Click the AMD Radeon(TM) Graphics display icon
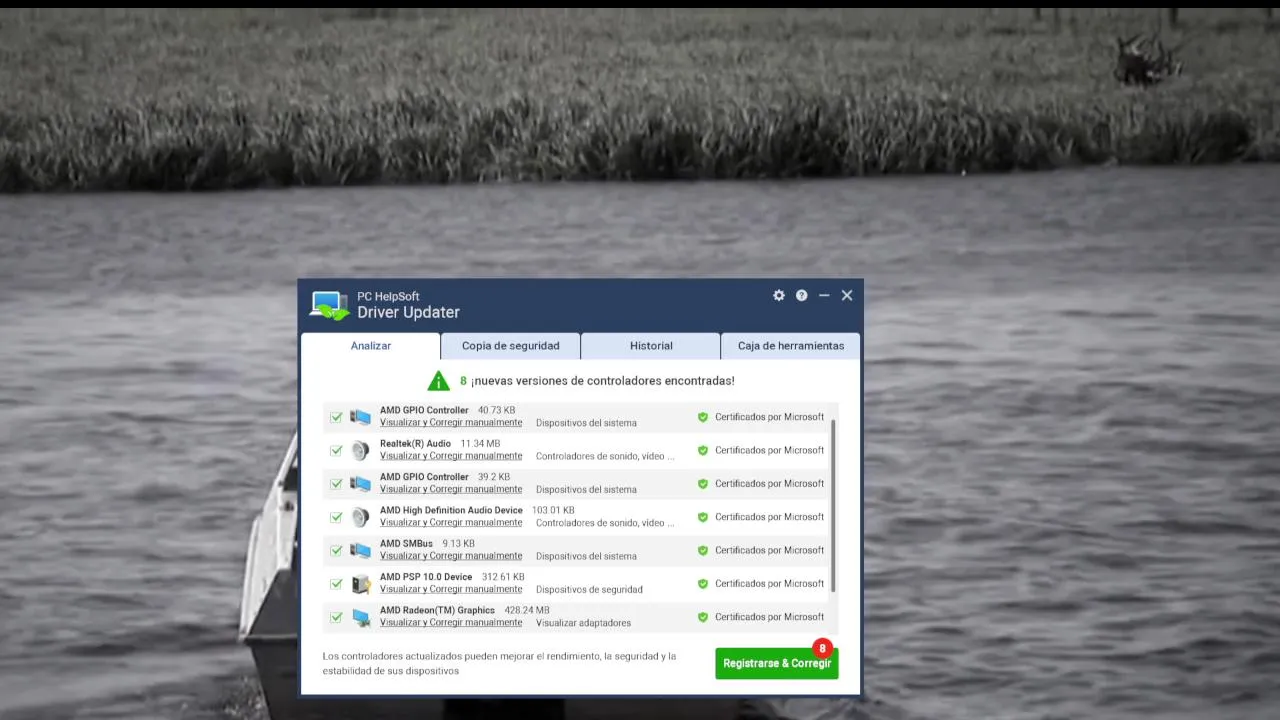This screenshot has width=1280, height=720. coord(360,617)
